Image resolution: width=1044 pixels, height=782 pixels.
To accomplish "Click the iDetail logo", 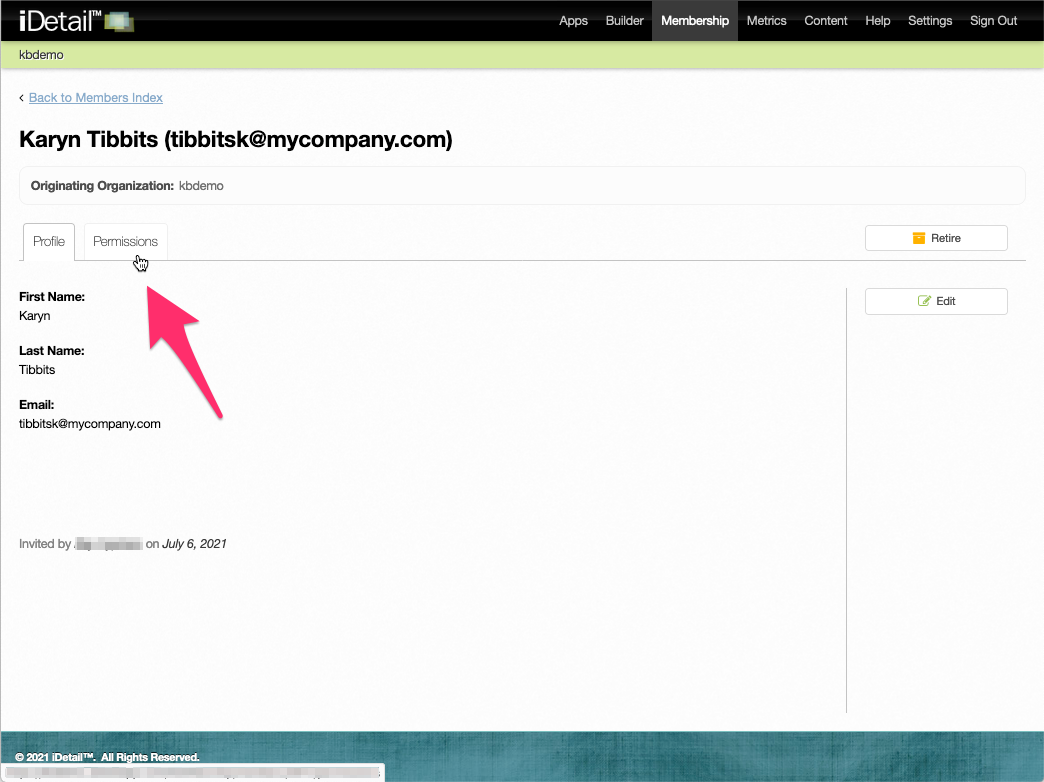I will pyautogui.click(x=76, y=21).
